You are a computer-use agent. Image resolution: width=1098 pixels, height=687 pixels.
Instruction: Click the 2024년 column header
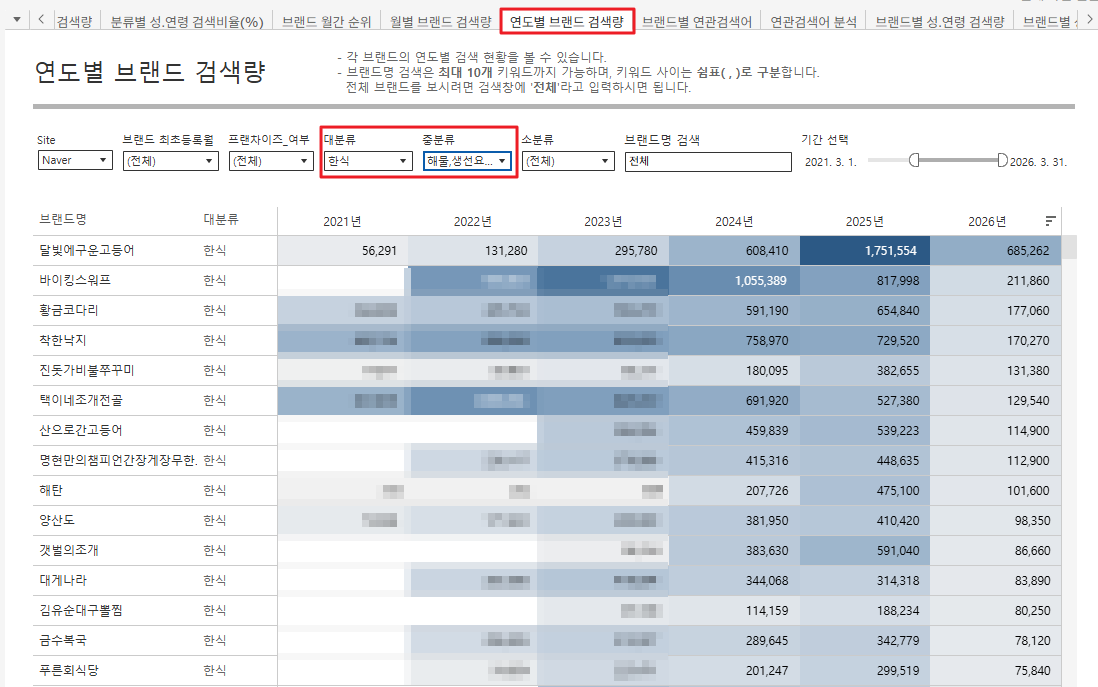(734, 221)
